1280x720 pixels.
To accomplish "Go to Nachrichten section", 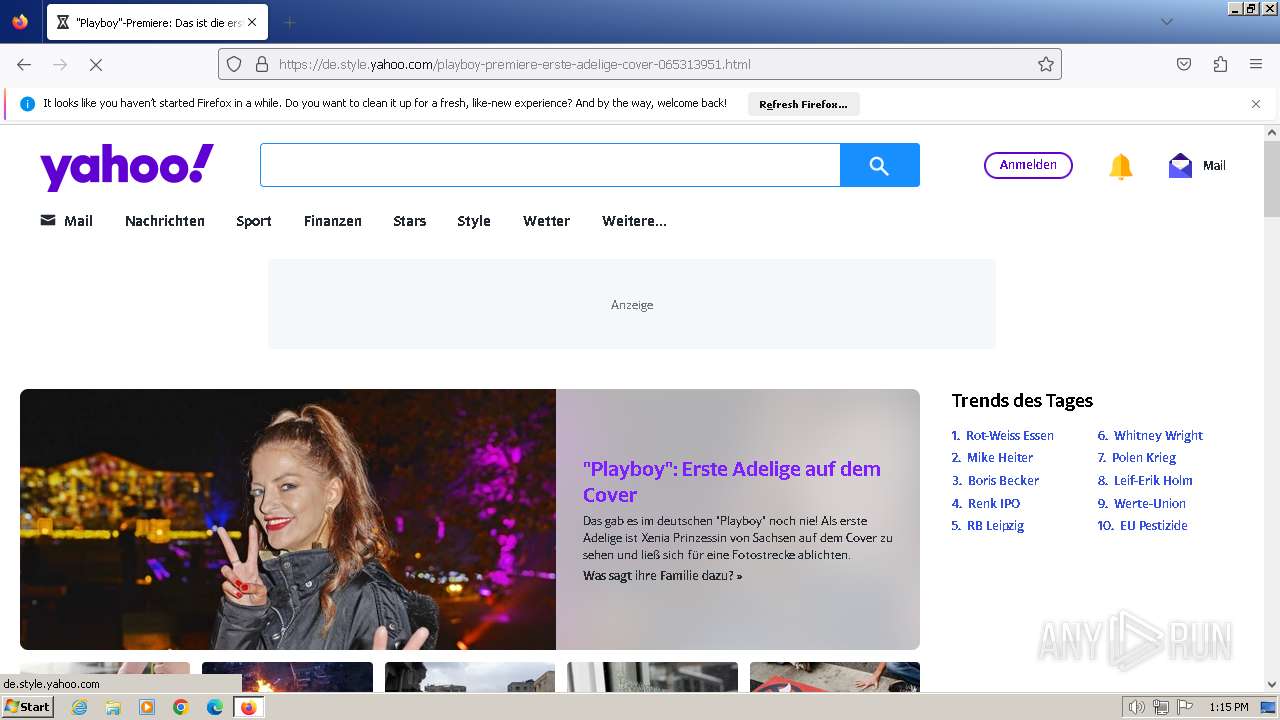I will pos(165,221).
